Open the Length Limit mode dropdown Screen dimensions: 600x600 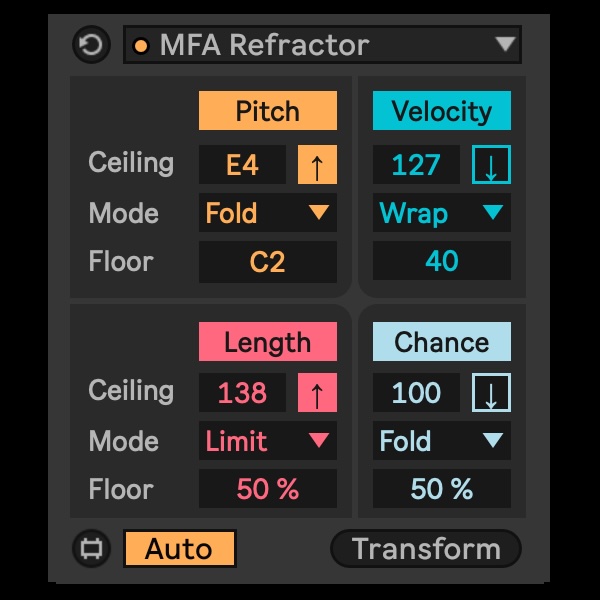coord(267,441)
